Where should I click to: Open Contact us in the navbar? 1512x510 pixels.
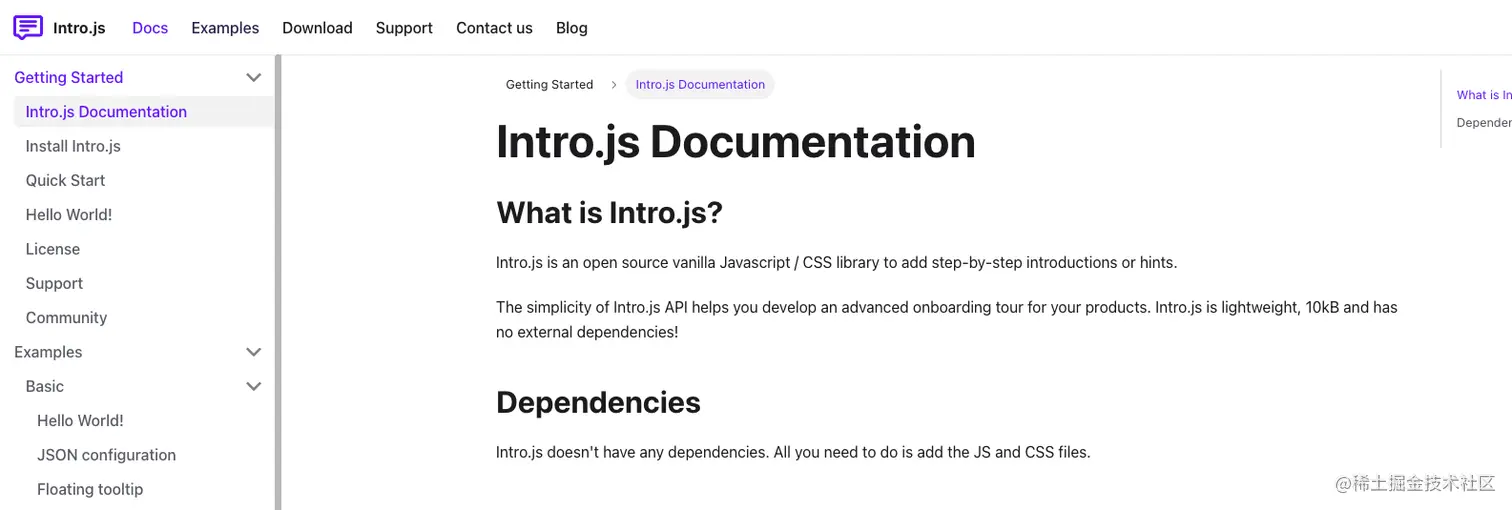pyautogui.click(x=494, y=28)
